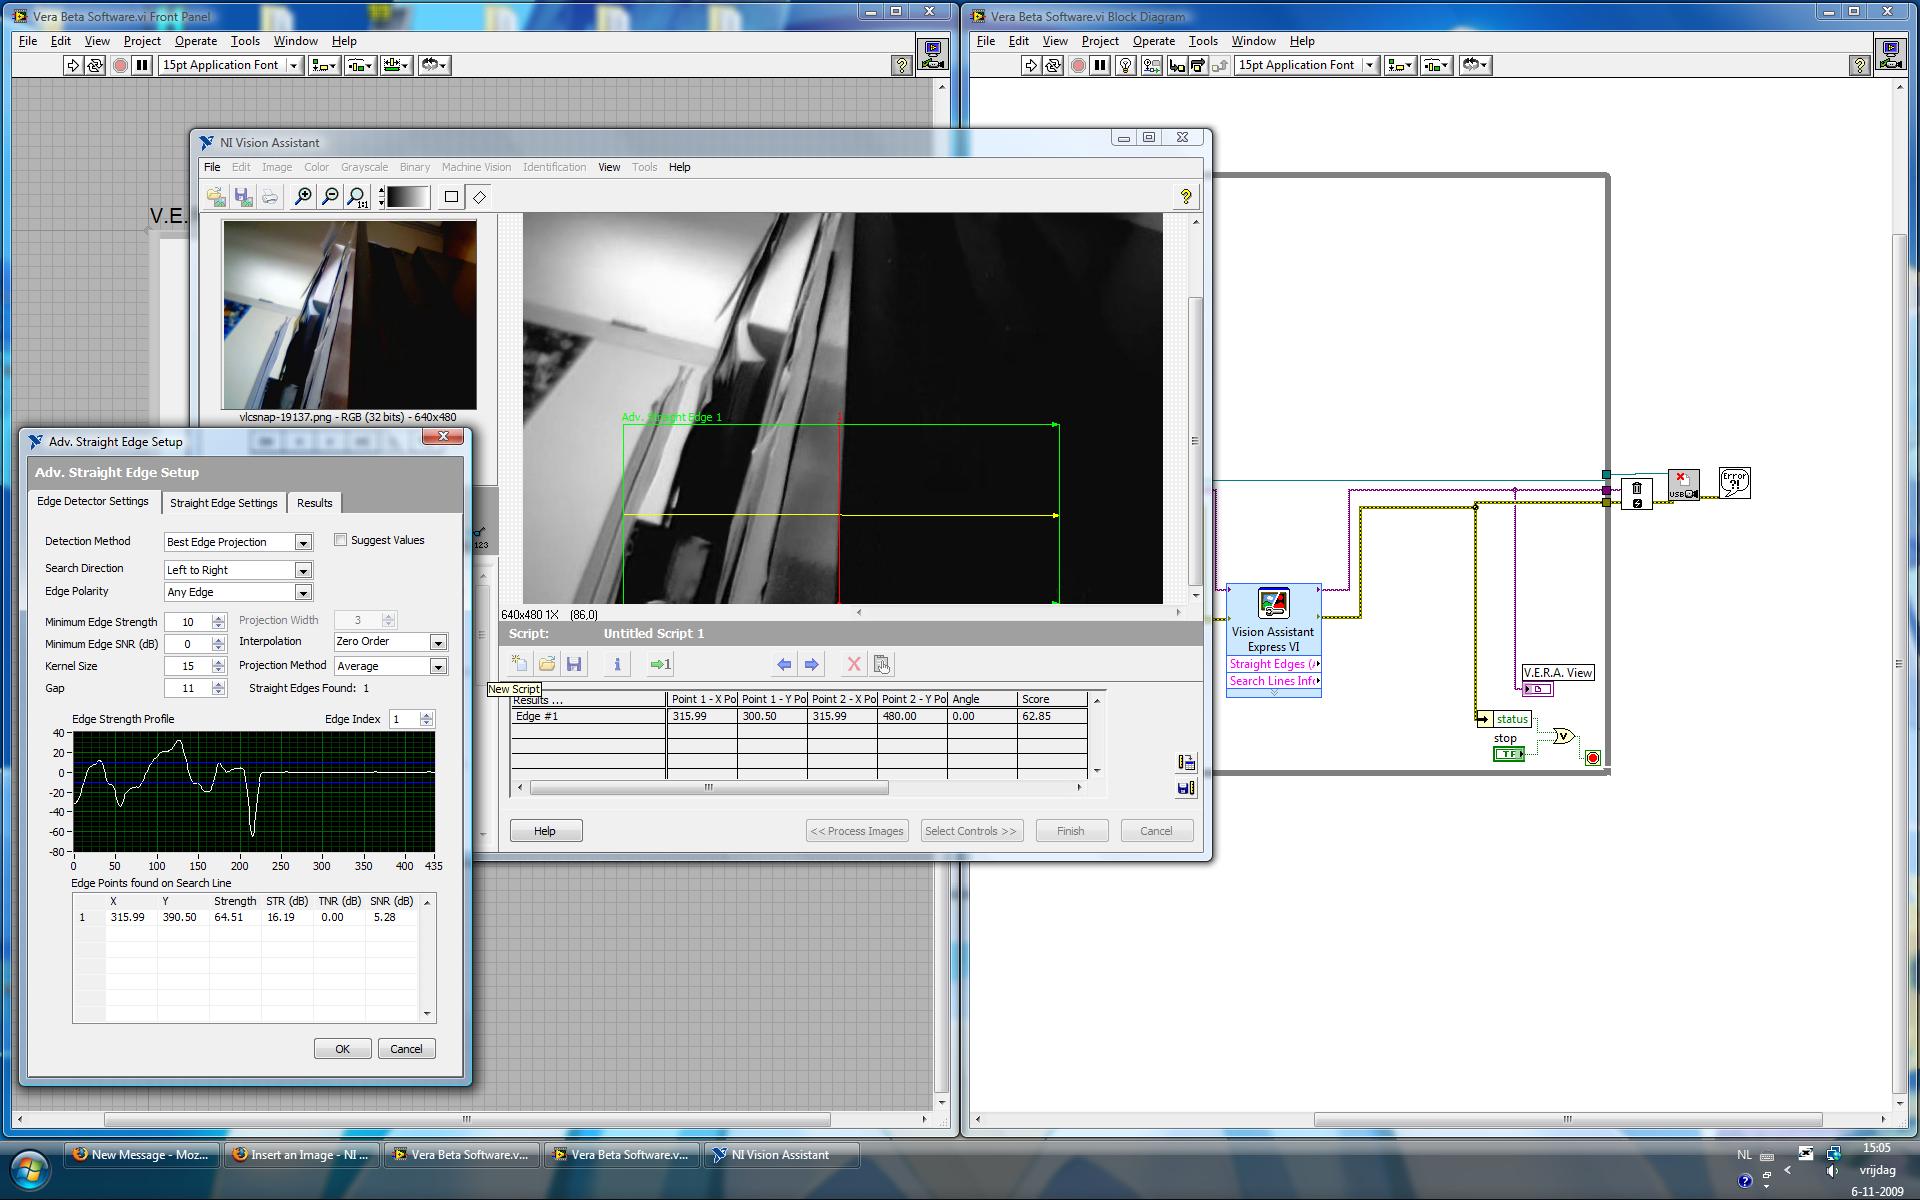1920x1200 pixels.
Task: Open Front Panel font dropdown
Action: [x=294, y=65]
